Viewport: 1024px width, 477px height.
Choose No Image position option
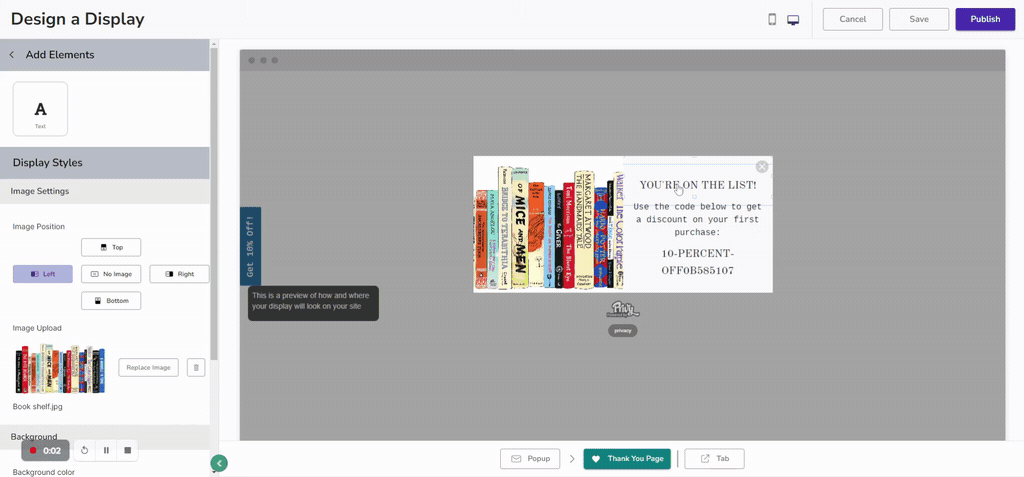111,274
